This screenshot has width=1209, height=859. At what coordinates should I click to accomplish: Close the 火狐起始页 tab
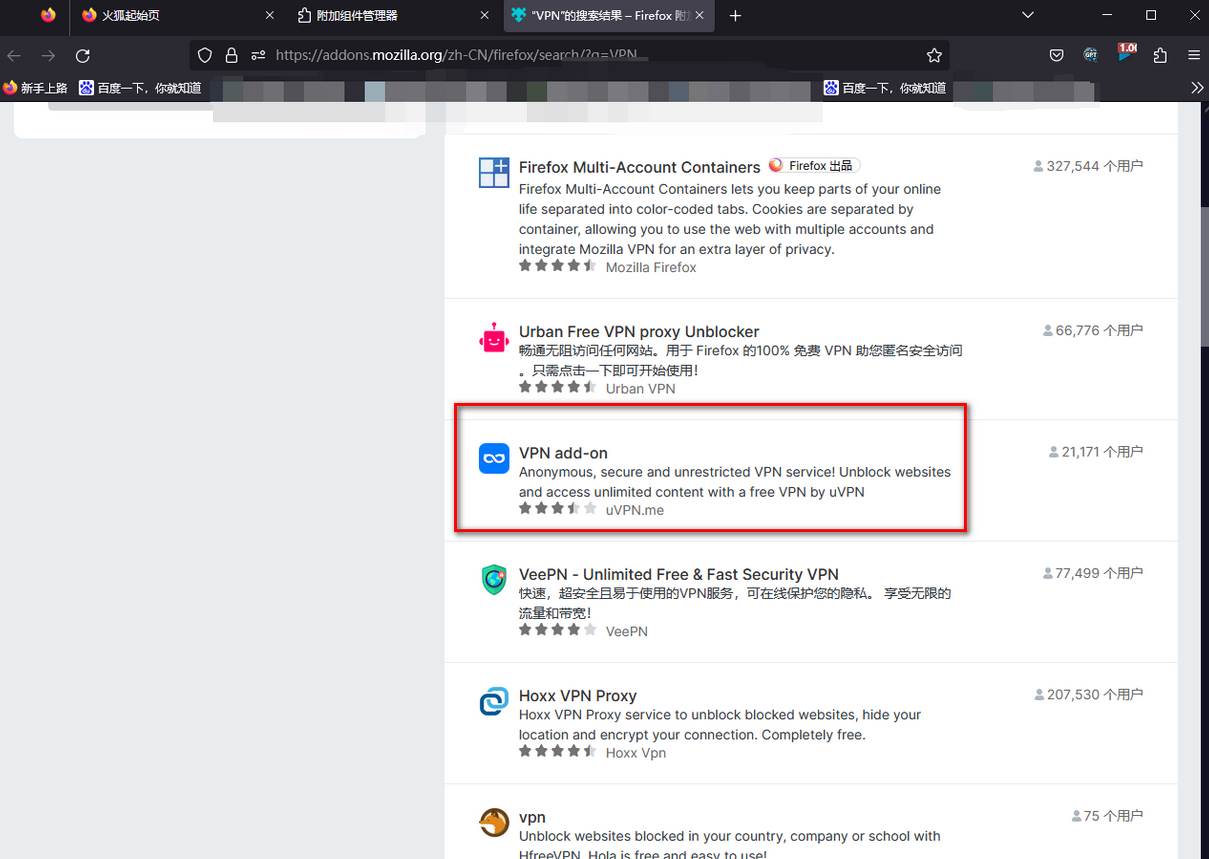269,15
